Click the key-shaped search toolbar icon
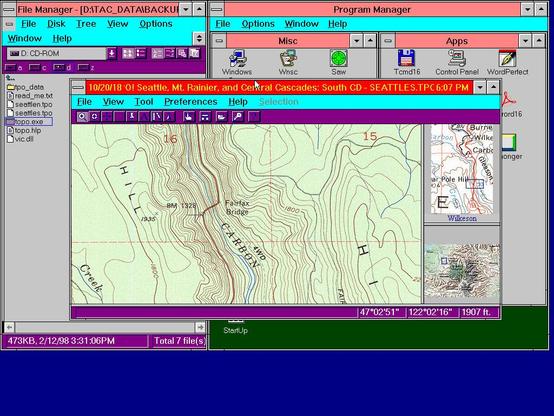The image size is (554, 416). pyautogui.click(x=237, y=117)
